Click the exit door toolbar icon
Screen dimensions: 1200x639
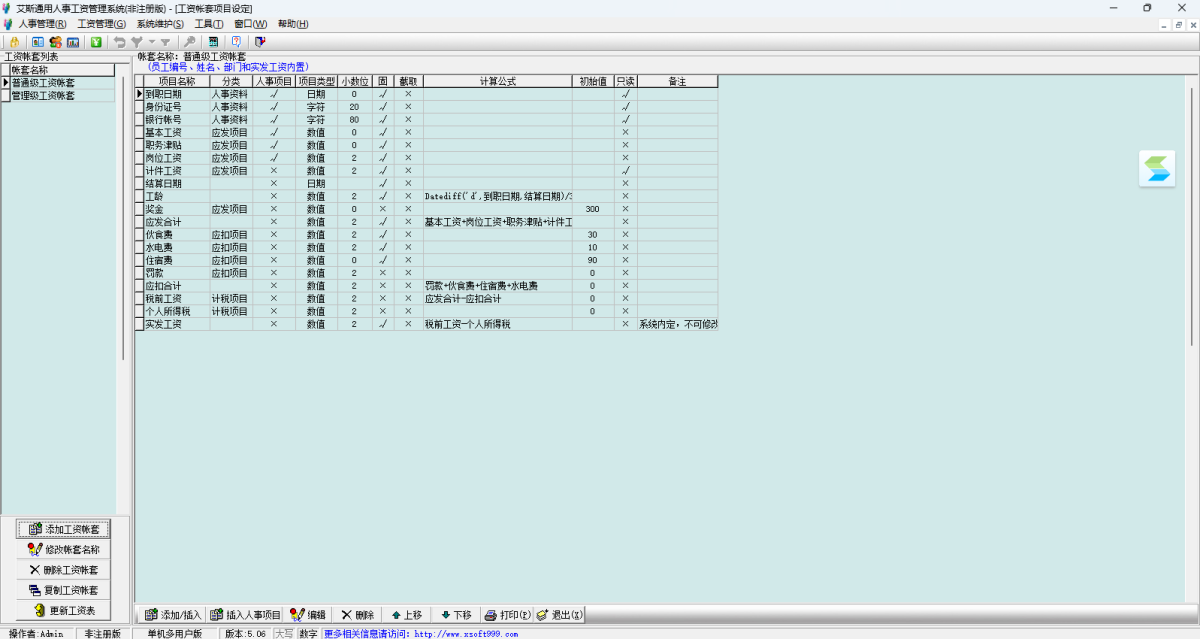click(260, 42)
